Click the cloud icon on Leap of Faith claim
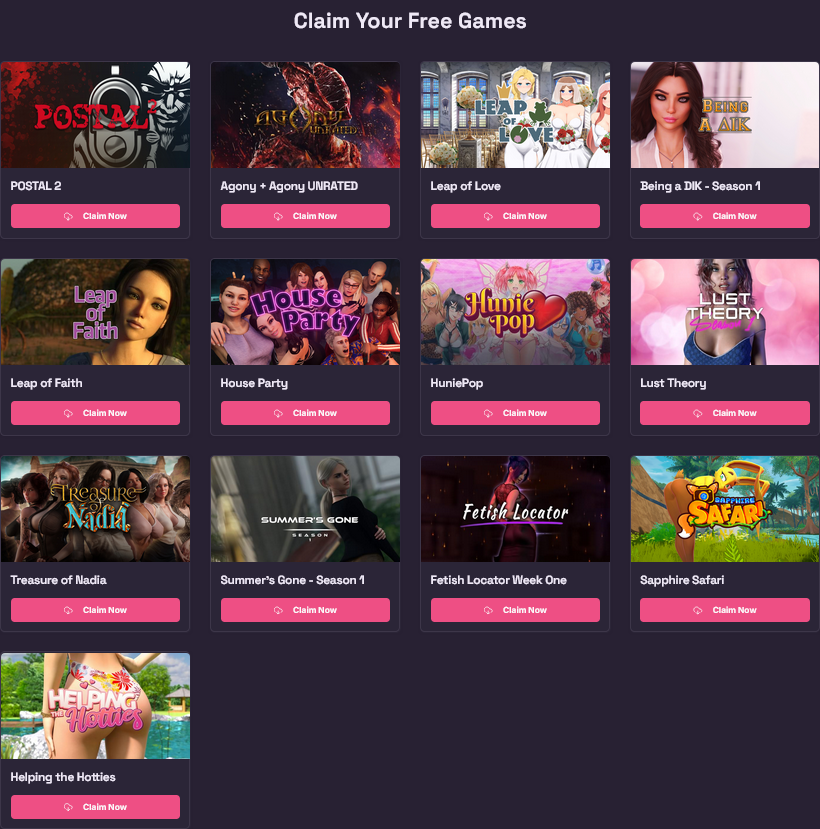The height and width of the screenshot is (829, 820). point(68,413)
